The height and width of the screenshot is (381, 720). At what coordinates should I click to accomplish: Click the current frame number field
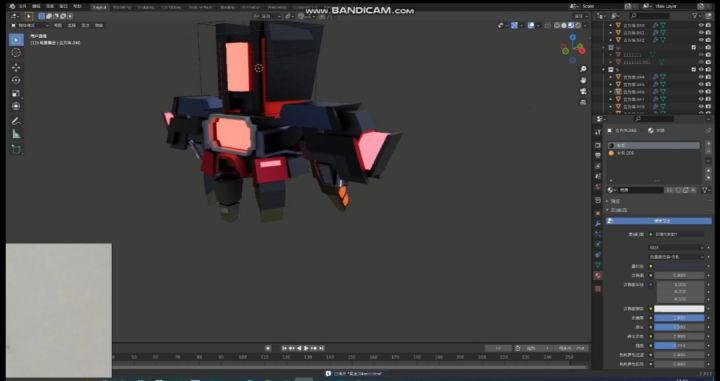click(x=498, y=348)
